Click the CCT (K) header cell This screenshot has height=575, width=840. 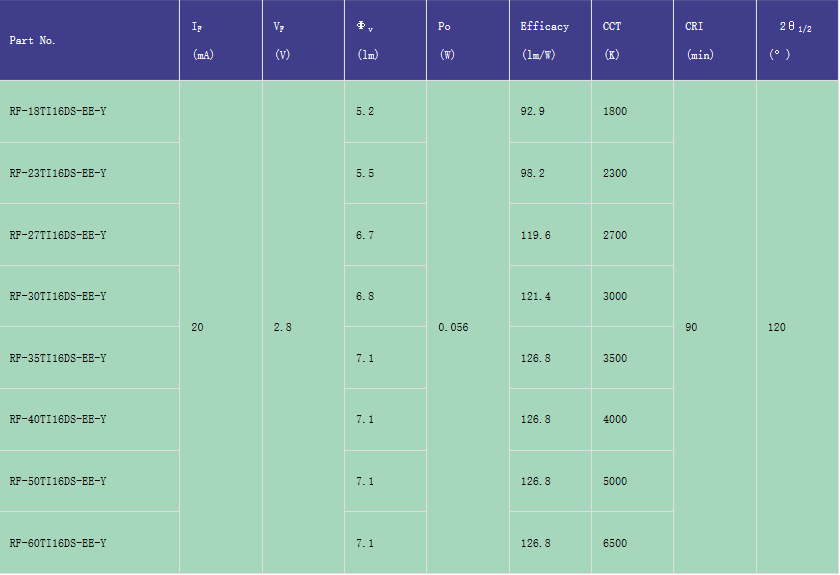pyautogui.click(x=633, y=40)
